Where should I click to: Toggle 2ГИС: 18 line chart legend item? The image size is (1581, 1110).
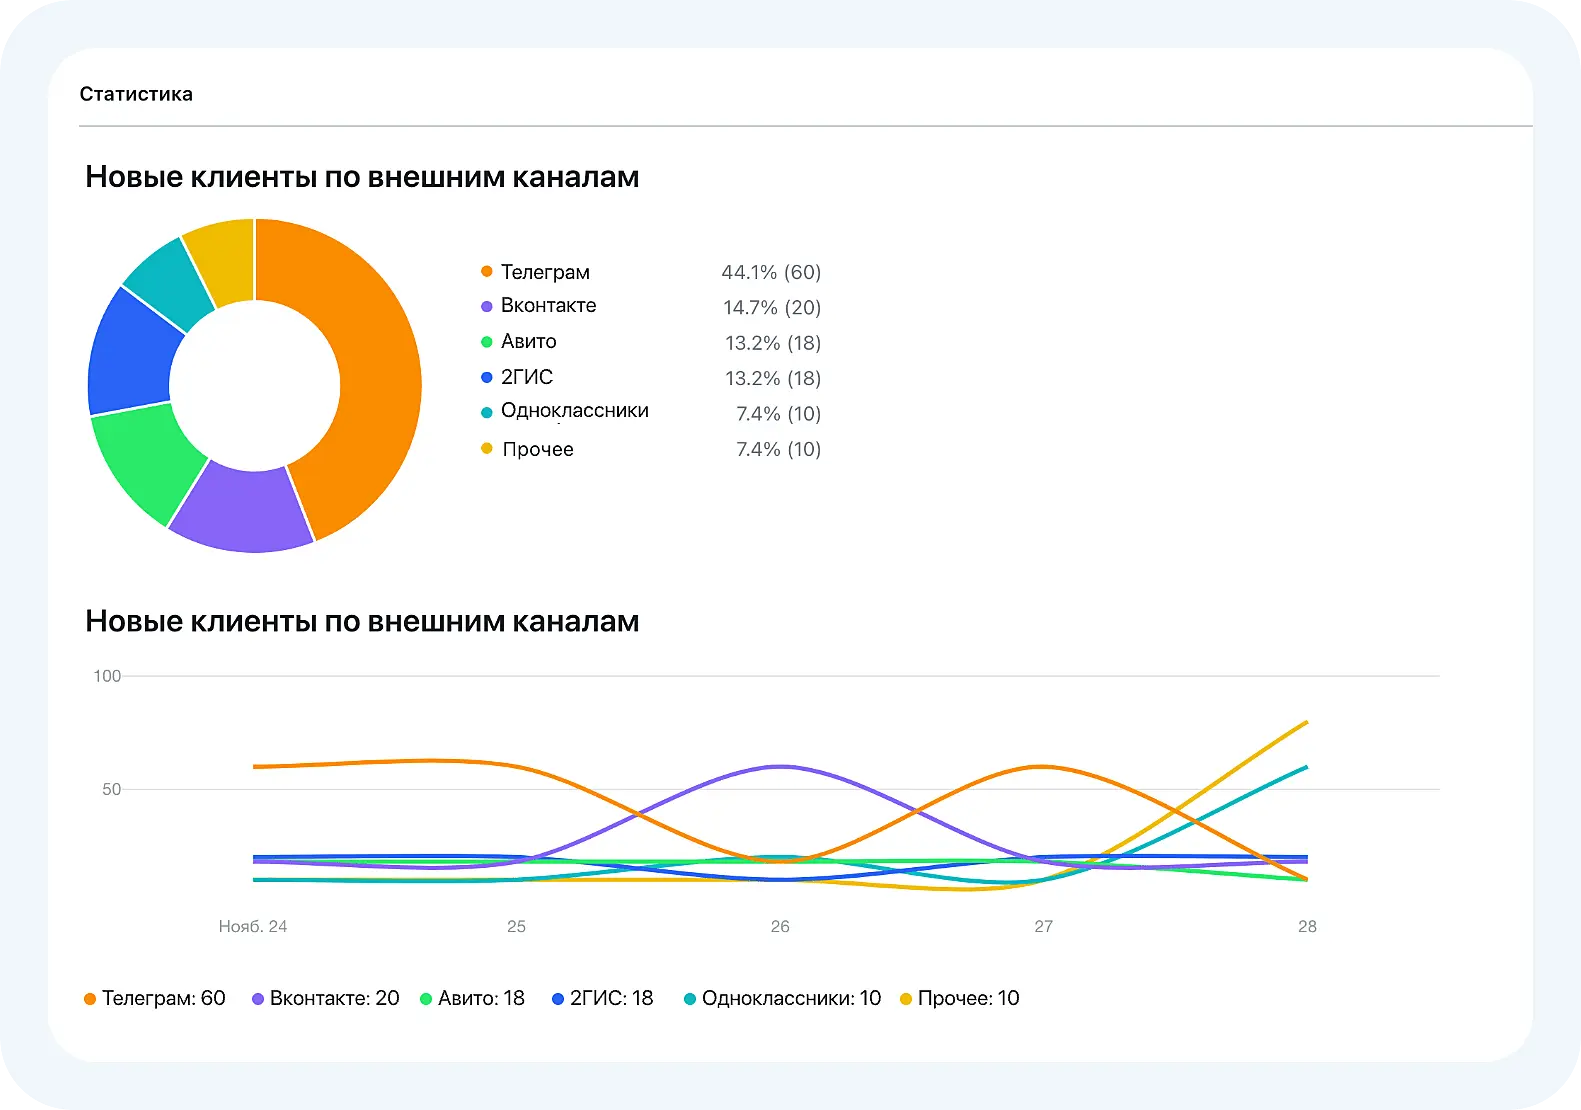[x=602, y=998]
